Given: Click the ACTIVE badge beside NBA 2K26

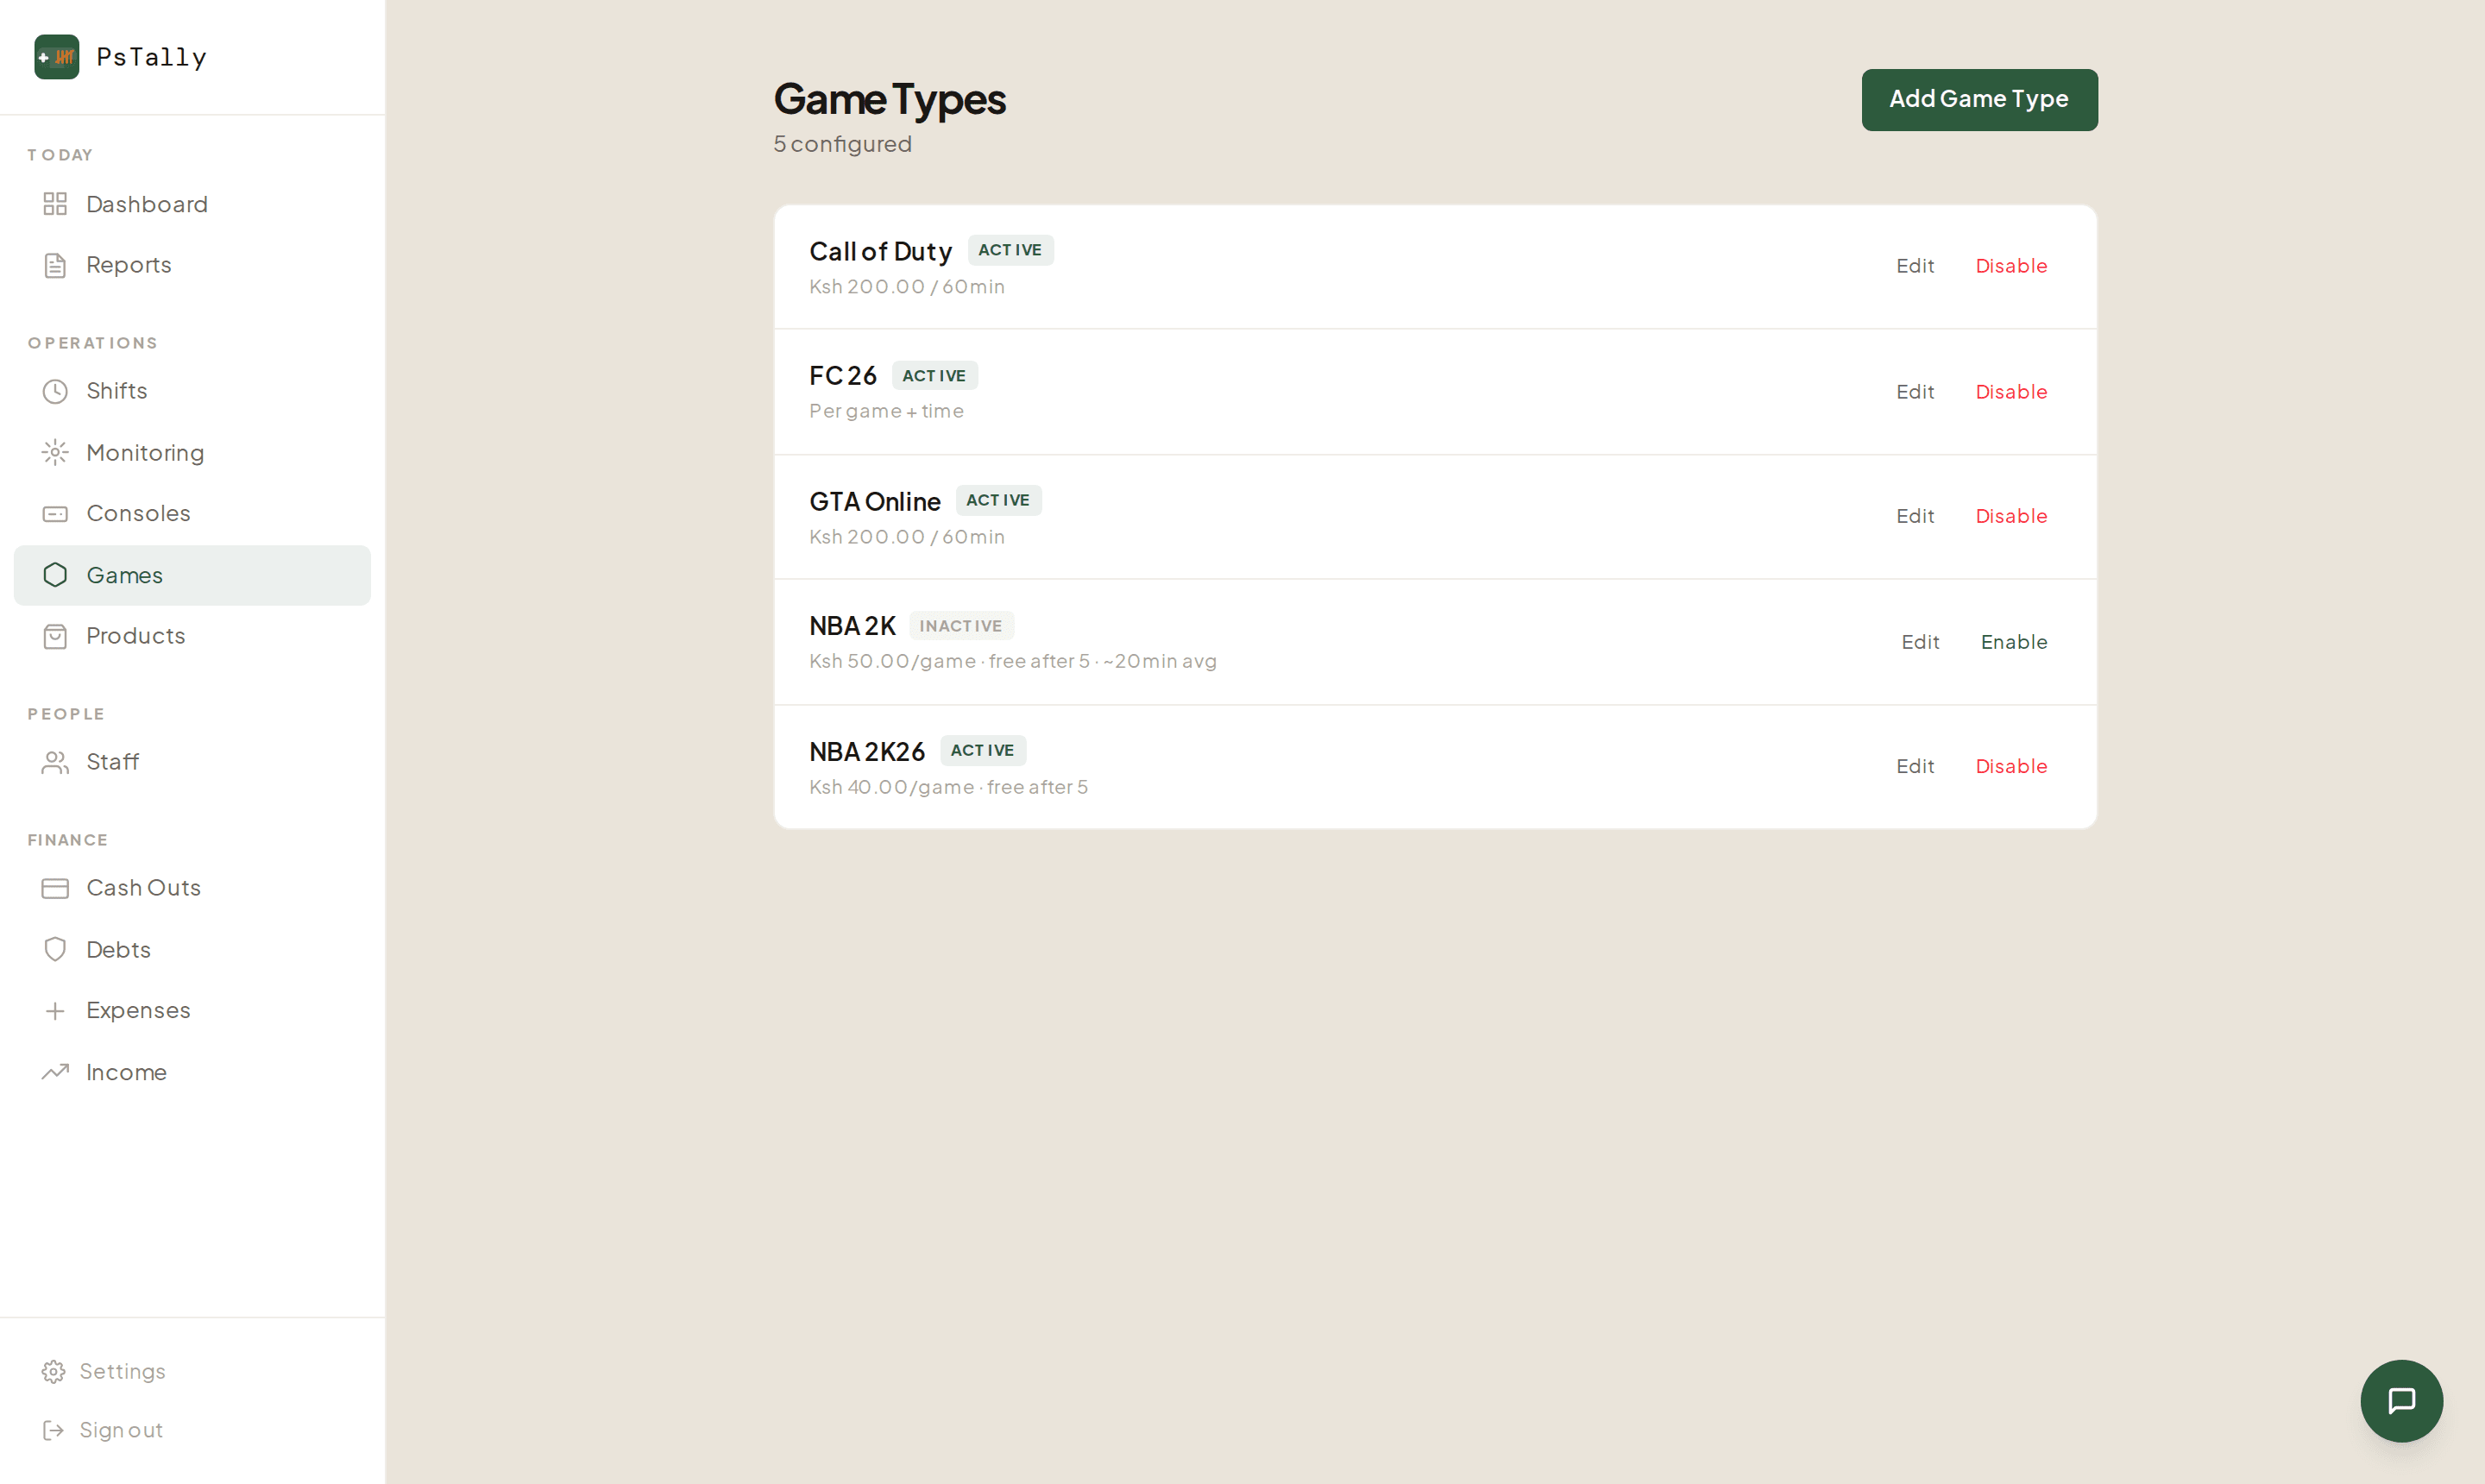Looking at the screenshot, I should (982, 750).
